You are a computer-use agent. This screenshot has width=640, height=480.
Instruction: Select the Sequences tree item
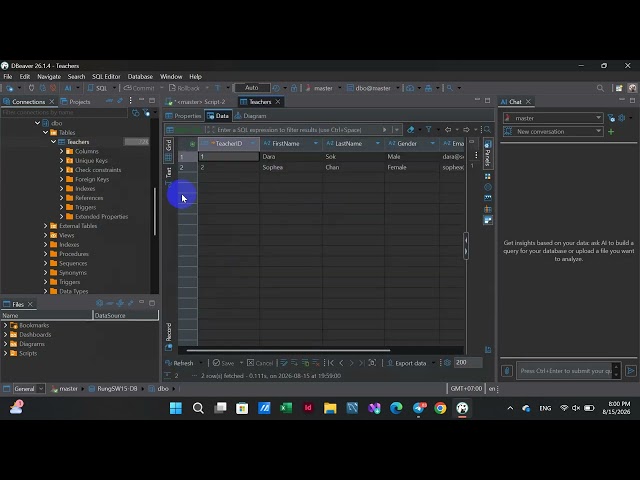tap(73, 263)
